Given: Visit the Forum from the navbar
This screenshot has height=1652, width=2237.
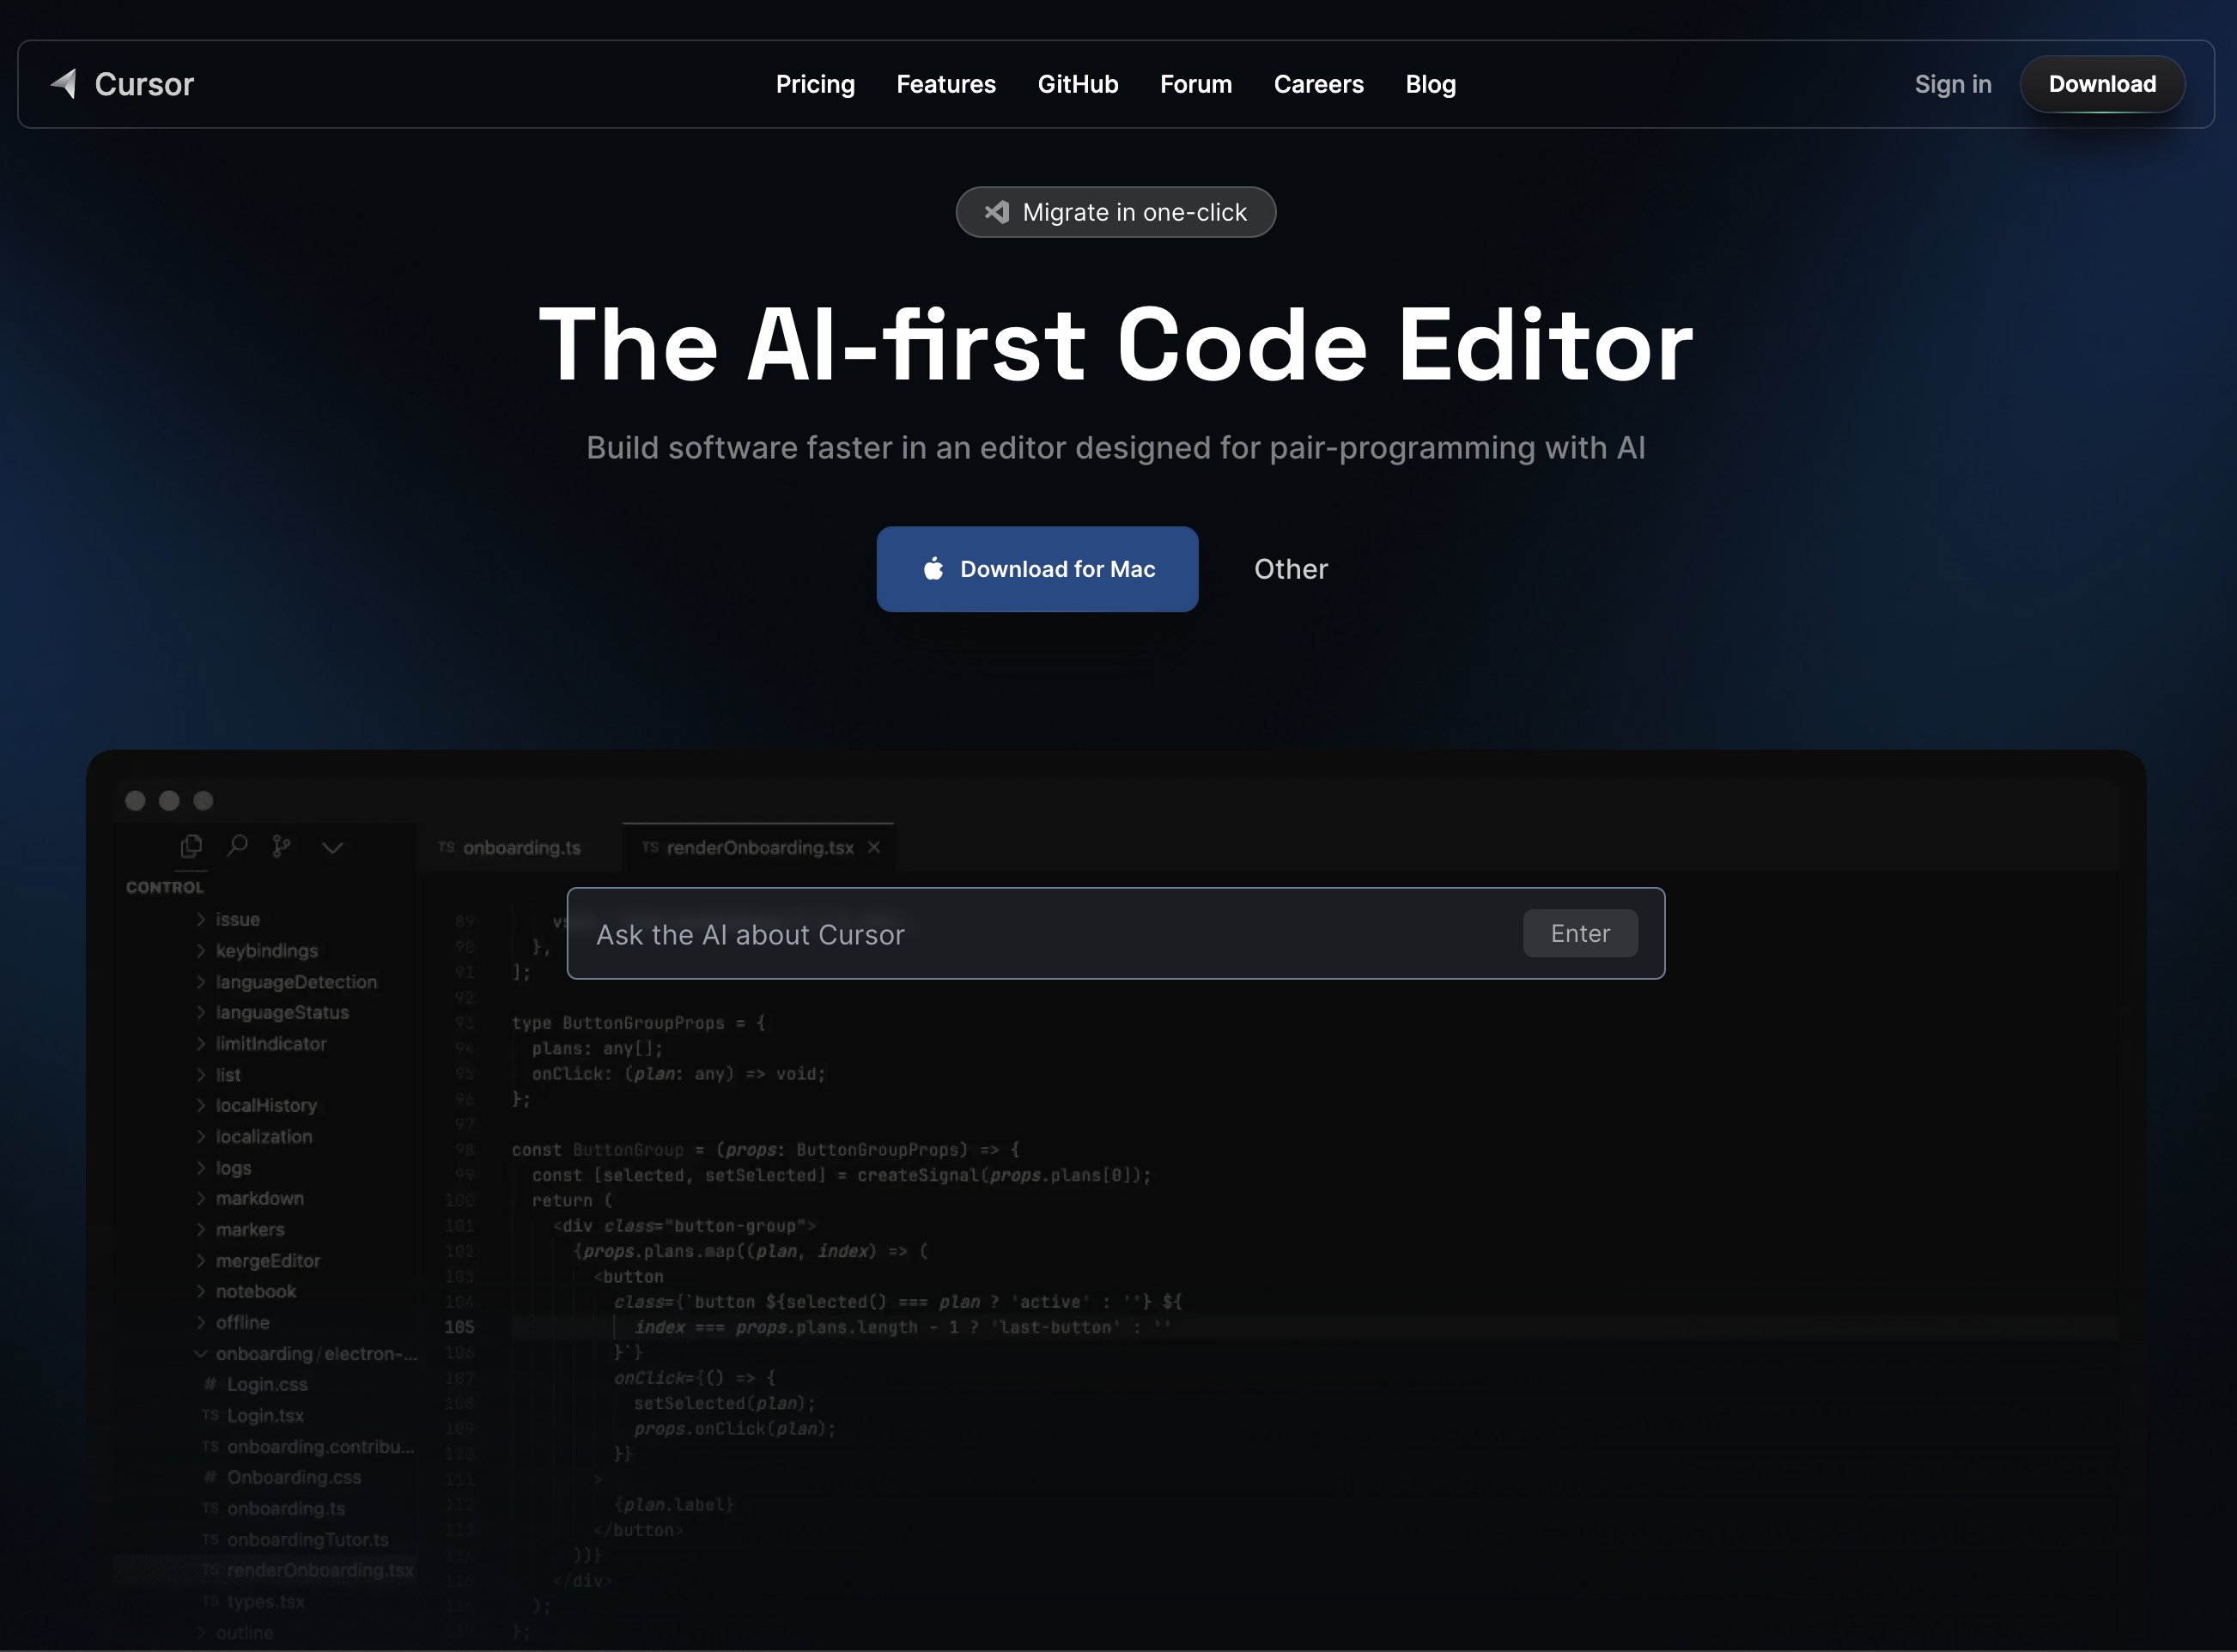Looking at the screenshot, I should [1196, 84].
